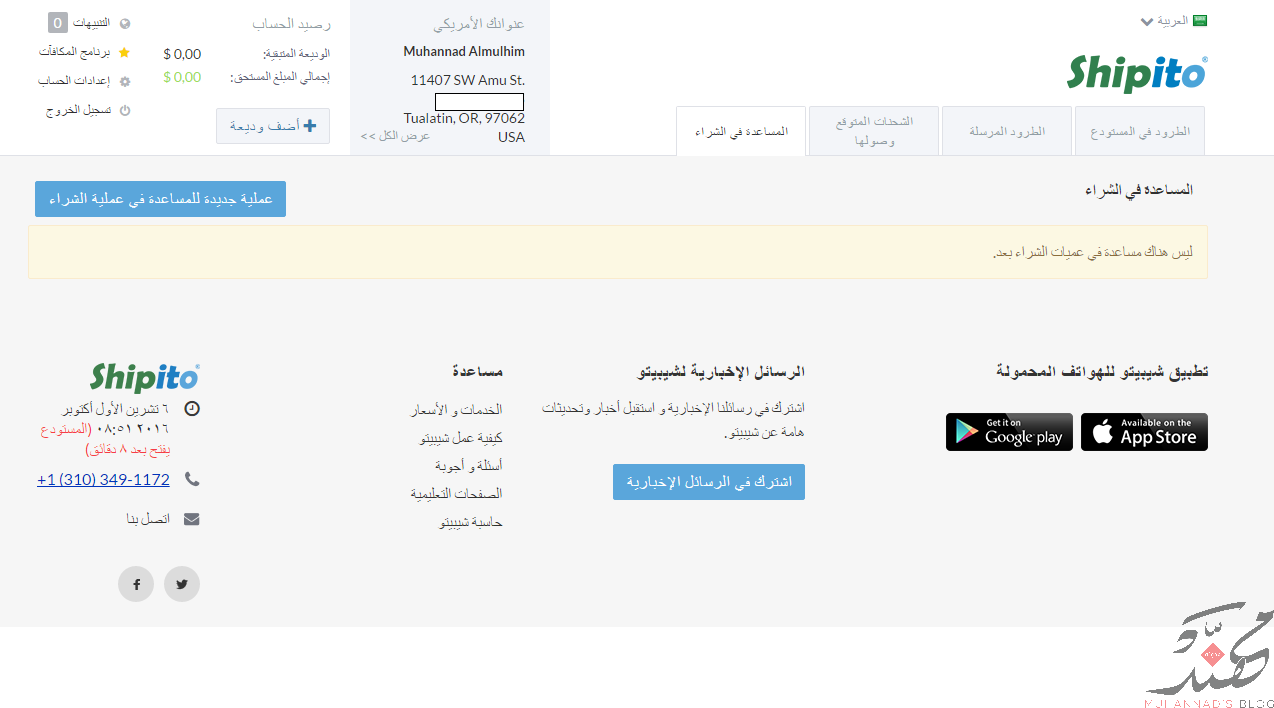Viewport: 1274px width, 708px height.
Task: Click the globe icon beside التنبيهات
Action: point(125,23)
